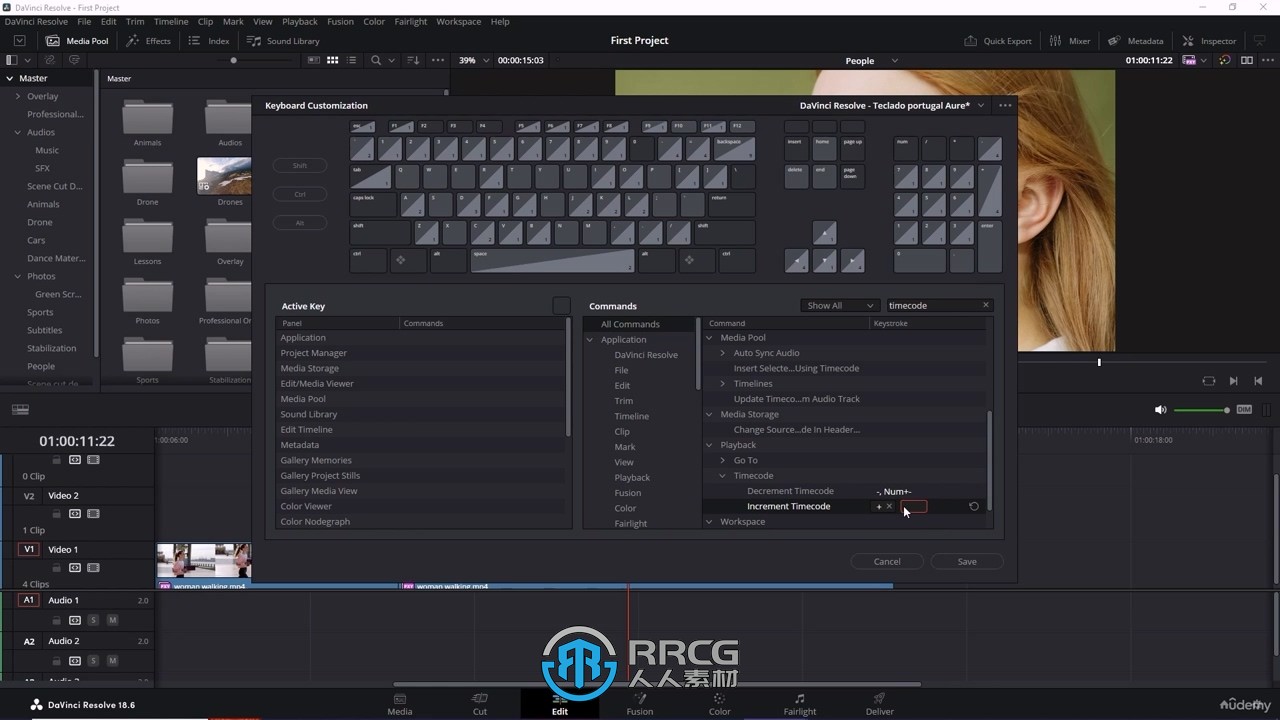Screen dimensions: 1280x720
Task: Switch media pool to thumbnail grid view
Action: pos(333,60)
